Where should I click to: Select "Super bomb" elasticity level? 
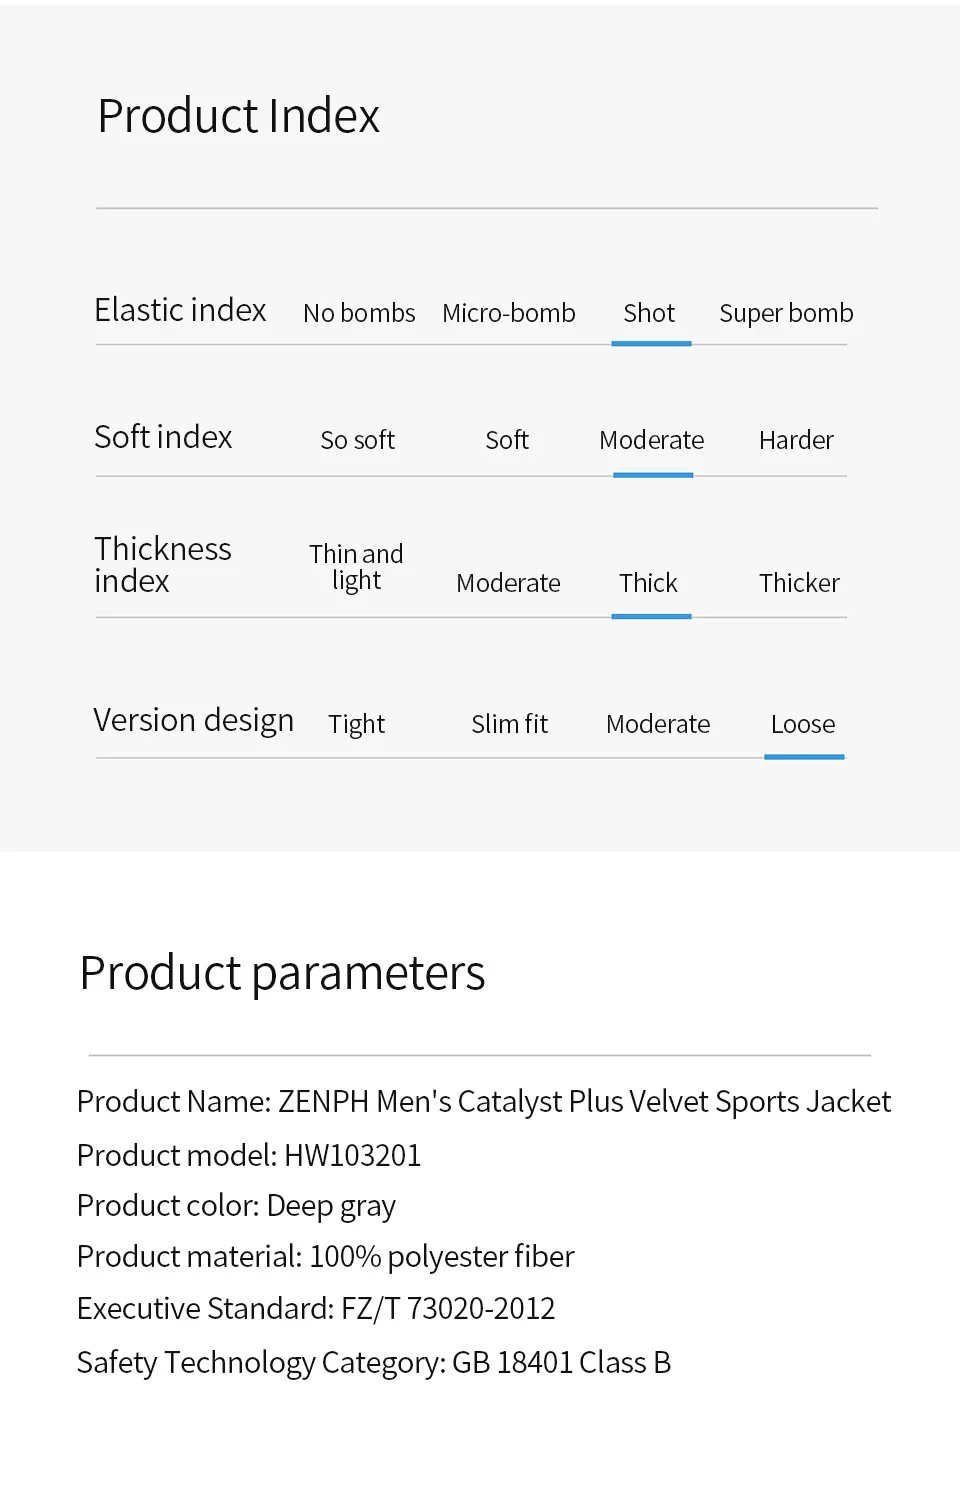pos(786,313)
